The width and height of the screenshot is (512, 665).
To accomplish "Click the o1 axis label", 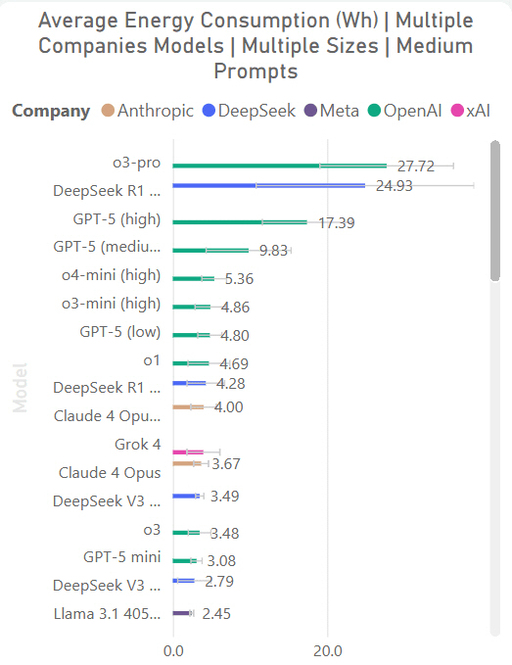I will click(152, 360).
